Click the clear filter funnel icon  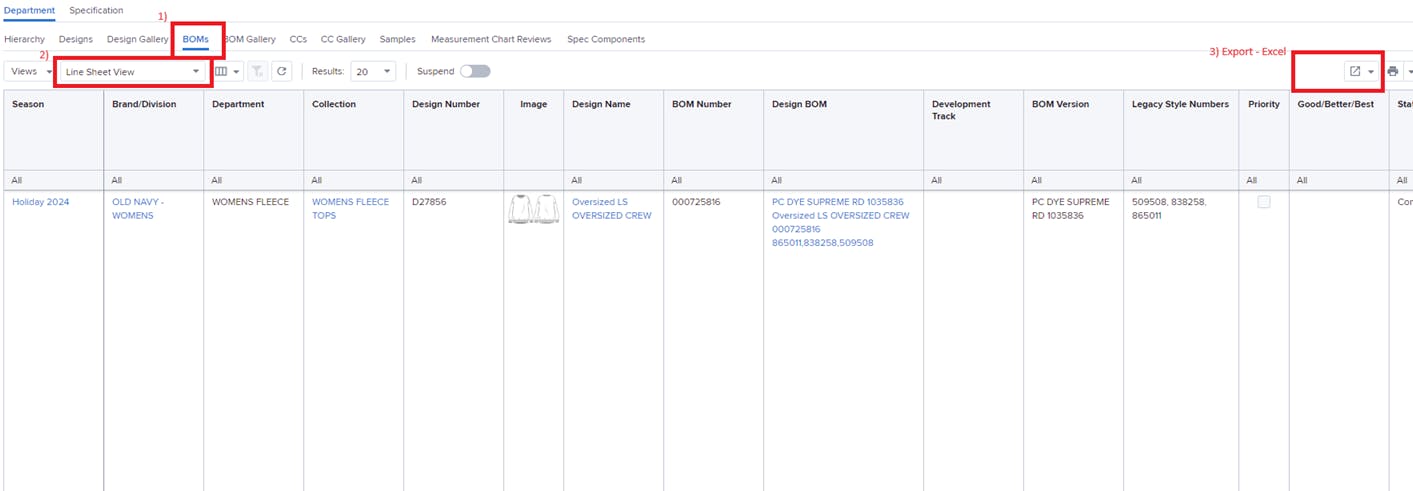pos(257,72)
